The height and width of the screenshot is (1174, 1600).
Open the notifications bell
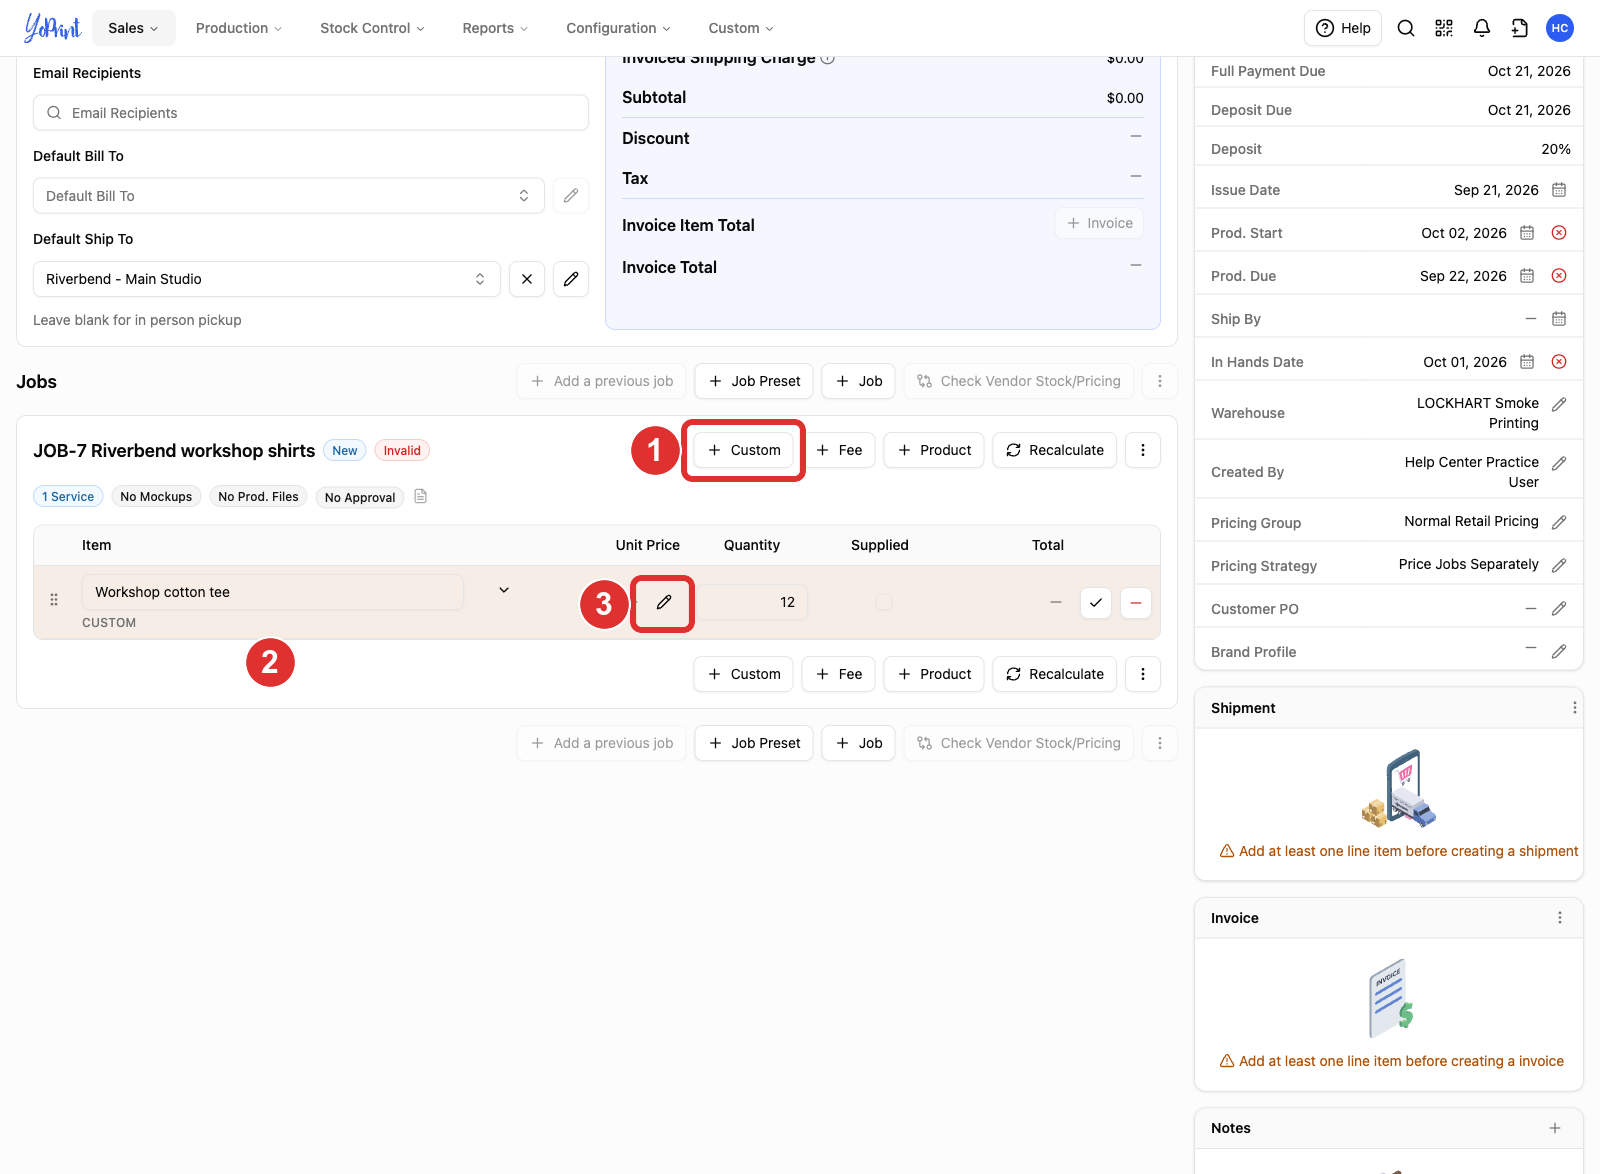[x=1482, y=28]
